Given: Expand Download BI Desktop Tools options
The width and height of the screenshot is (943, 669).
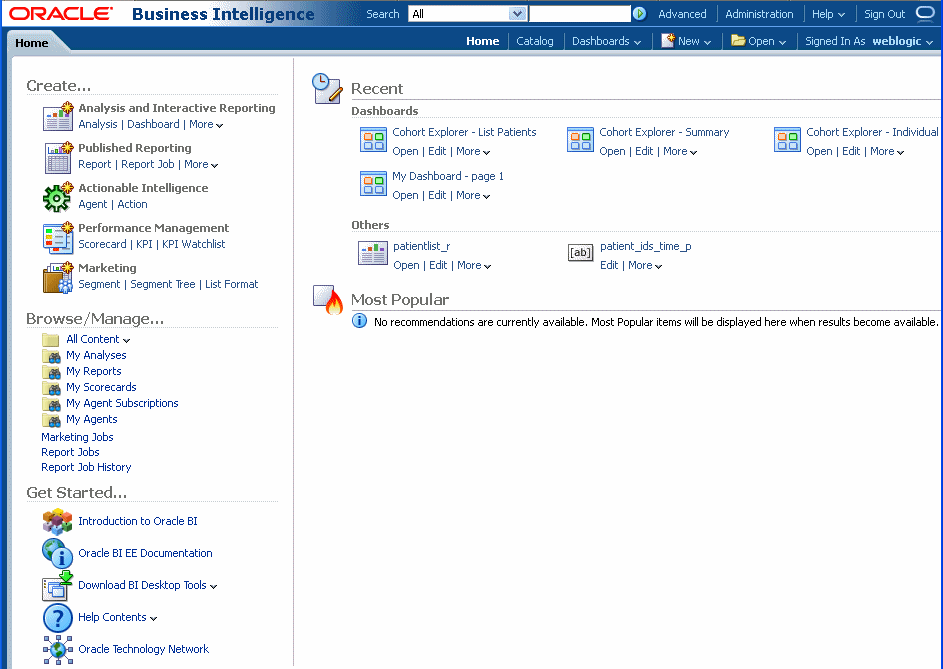Looking at the screenshot, I should (x=213, y=587).
